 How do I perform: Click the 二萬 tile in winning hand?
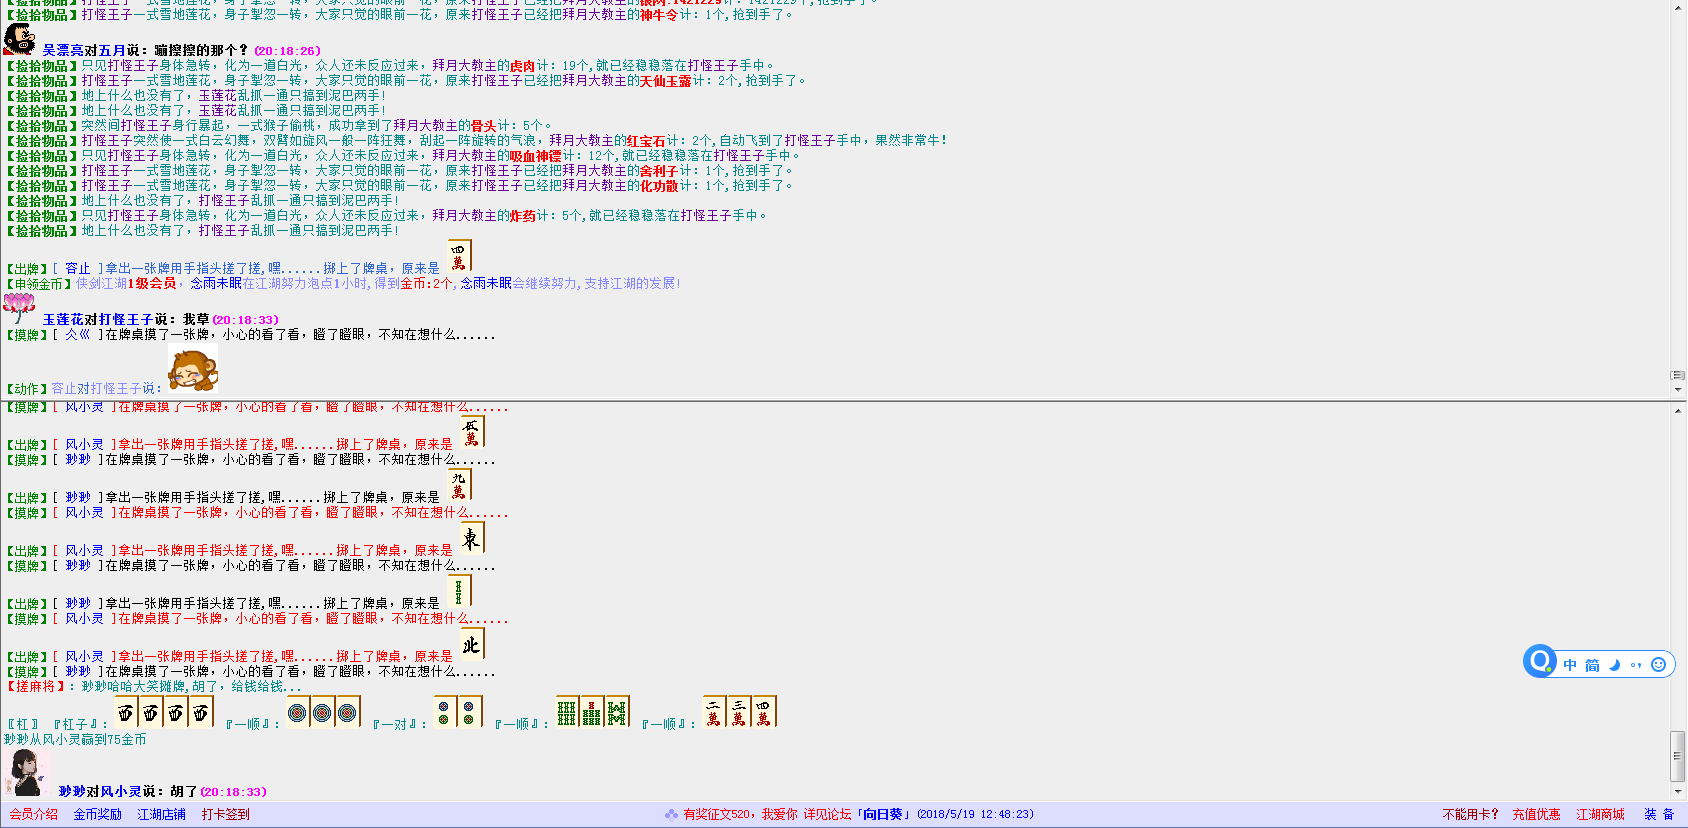(x=714, y=711)
